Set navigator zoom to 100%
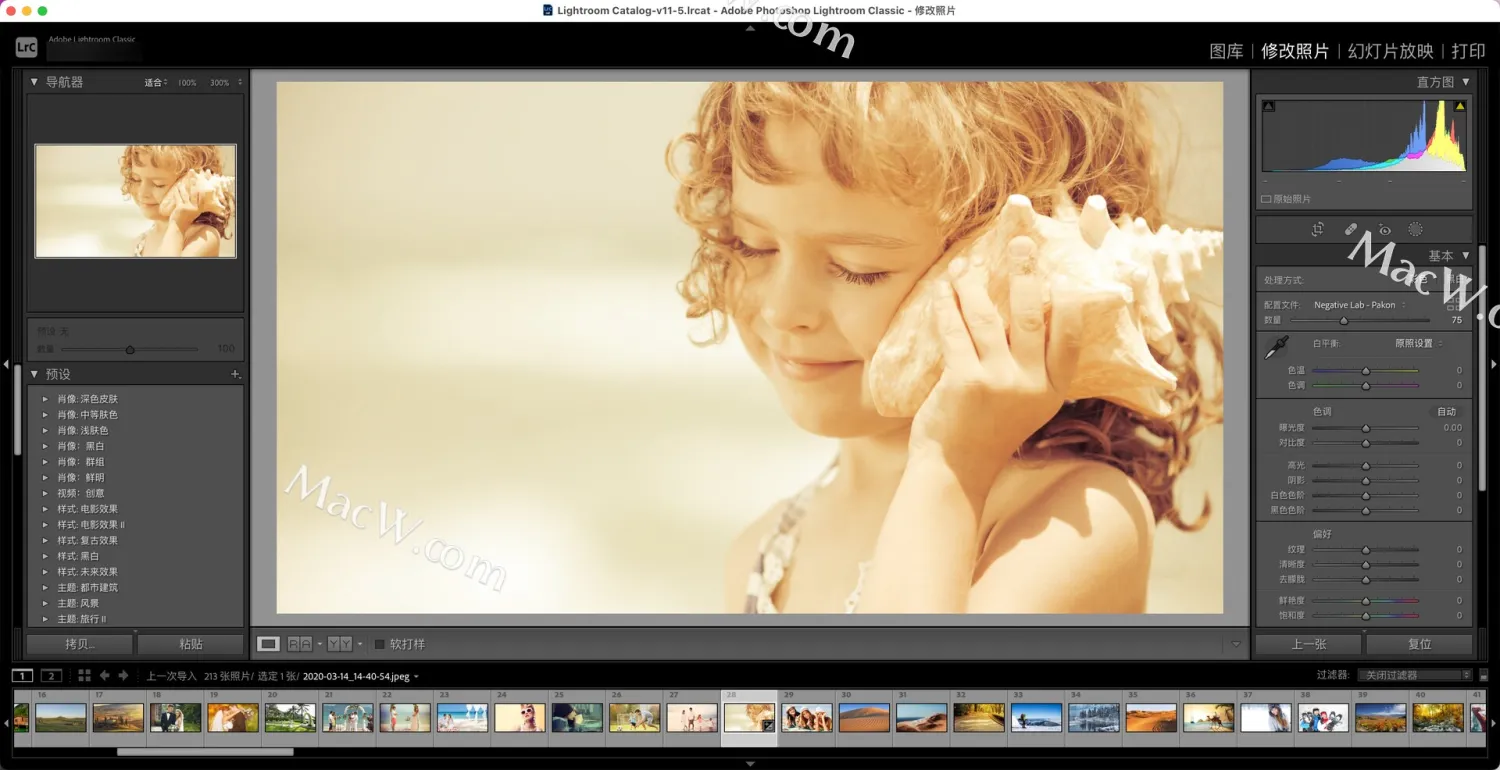This screenshot has width=1500, height=770. (187, 83)
